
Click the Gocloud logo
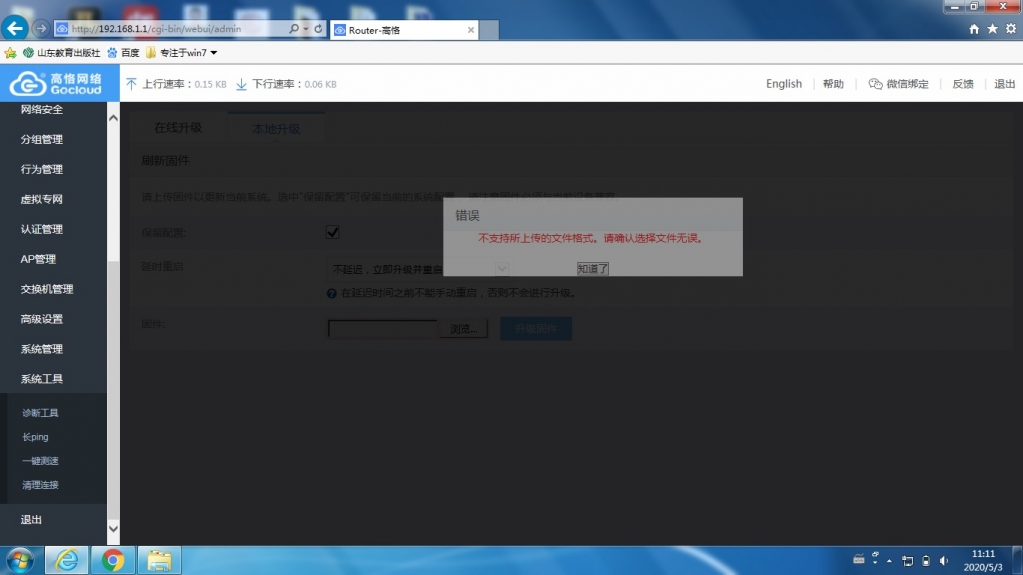(x=57, y=84)
